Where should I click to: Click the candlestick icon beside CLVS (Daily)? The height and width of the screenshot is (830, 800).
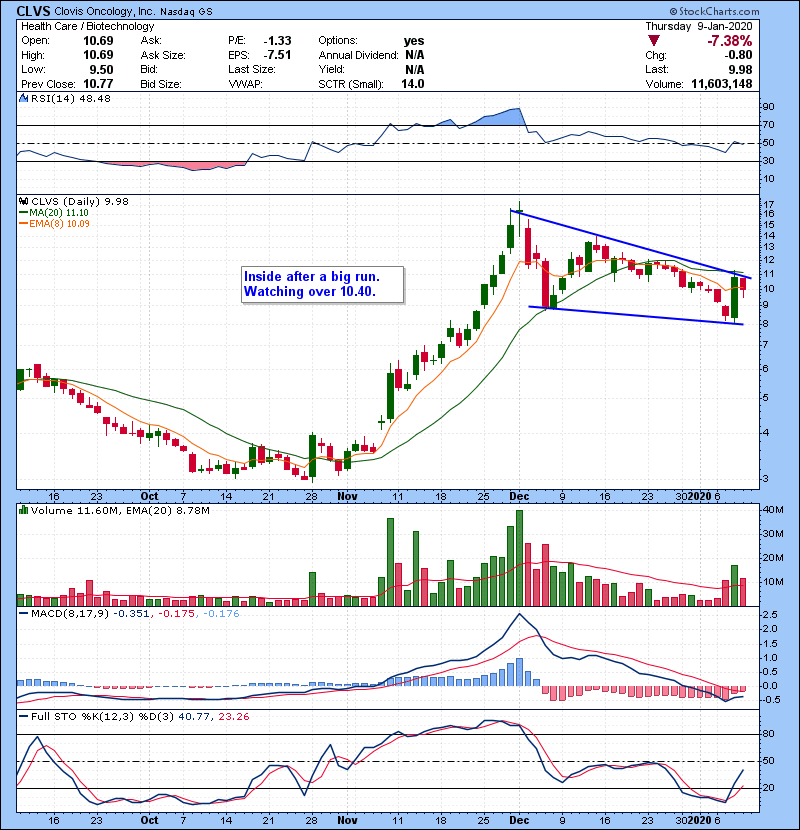pos(23,202)
